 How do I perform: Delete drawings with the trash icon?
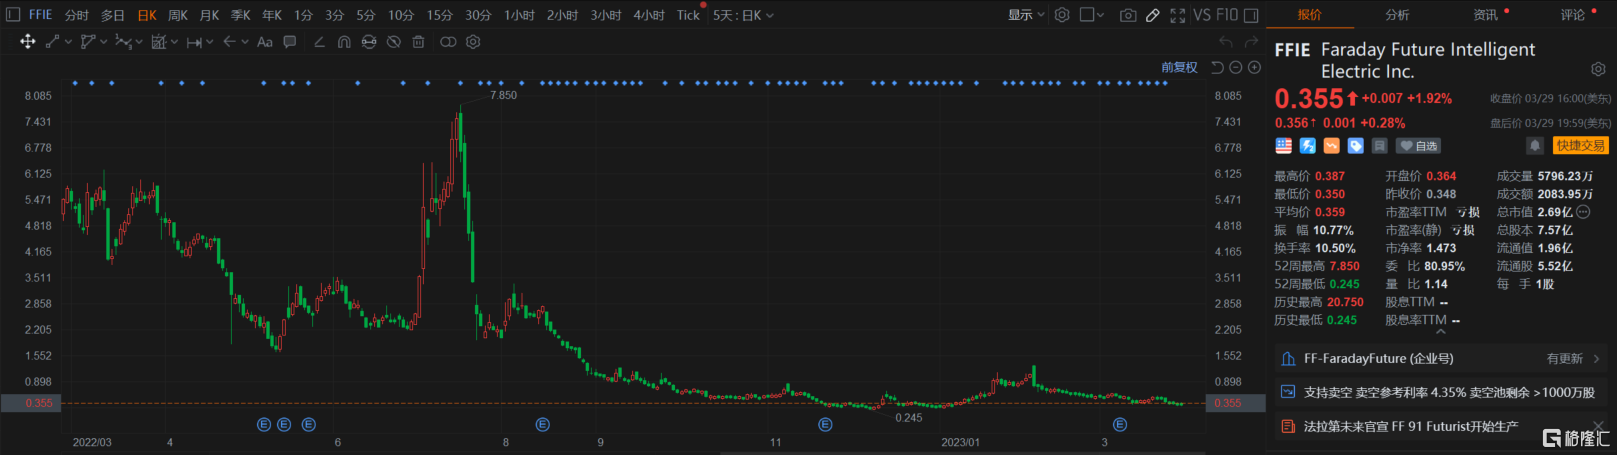[419, 42]
